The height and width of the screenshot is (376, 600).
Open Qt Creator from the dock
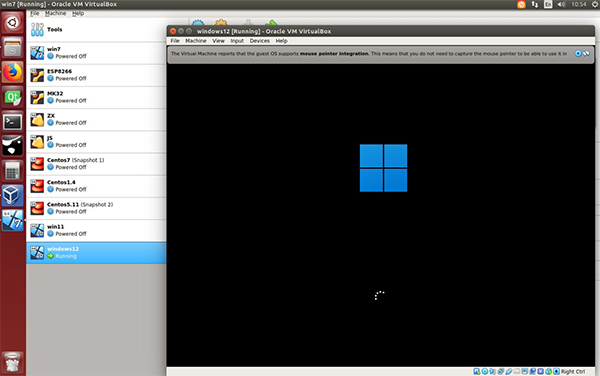(x=13, y=97)
